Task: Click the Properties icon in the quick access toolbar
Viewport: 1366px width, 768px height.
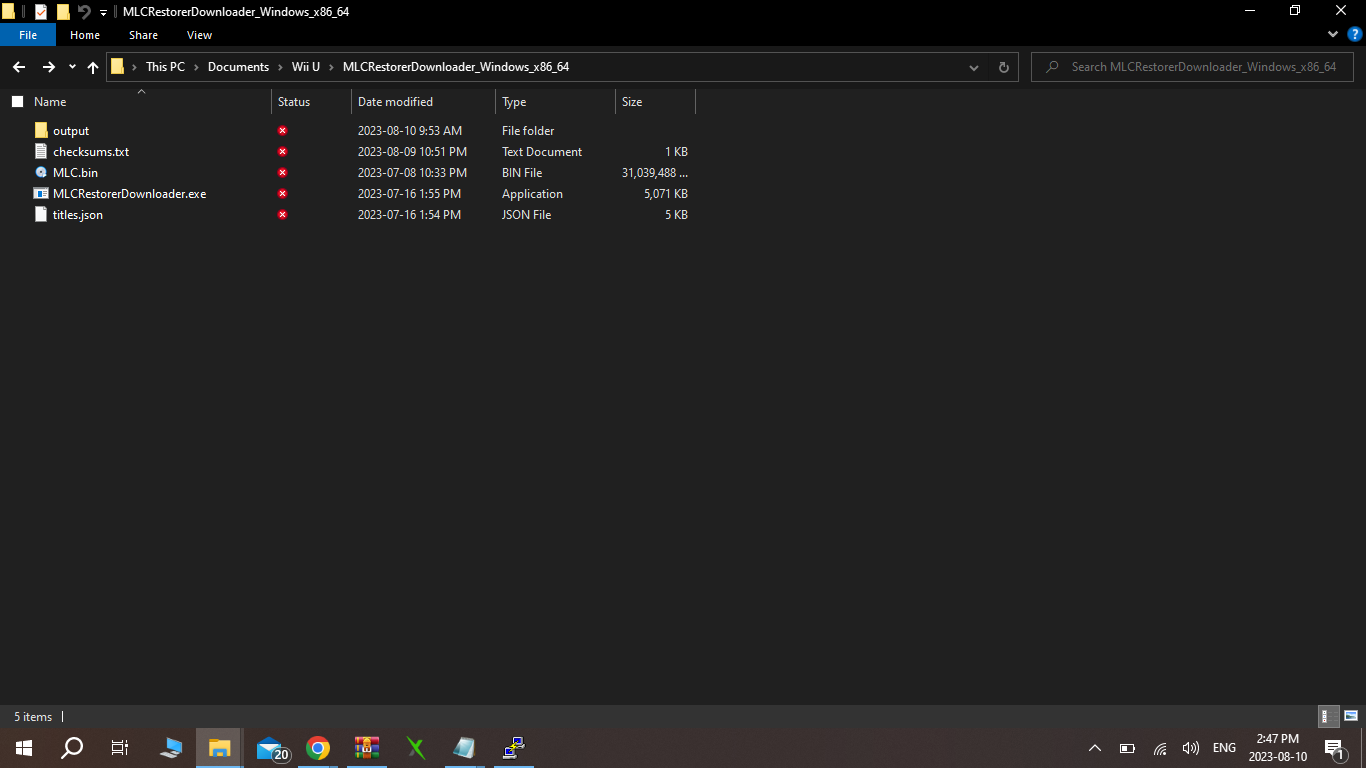Action: [41, 11]
